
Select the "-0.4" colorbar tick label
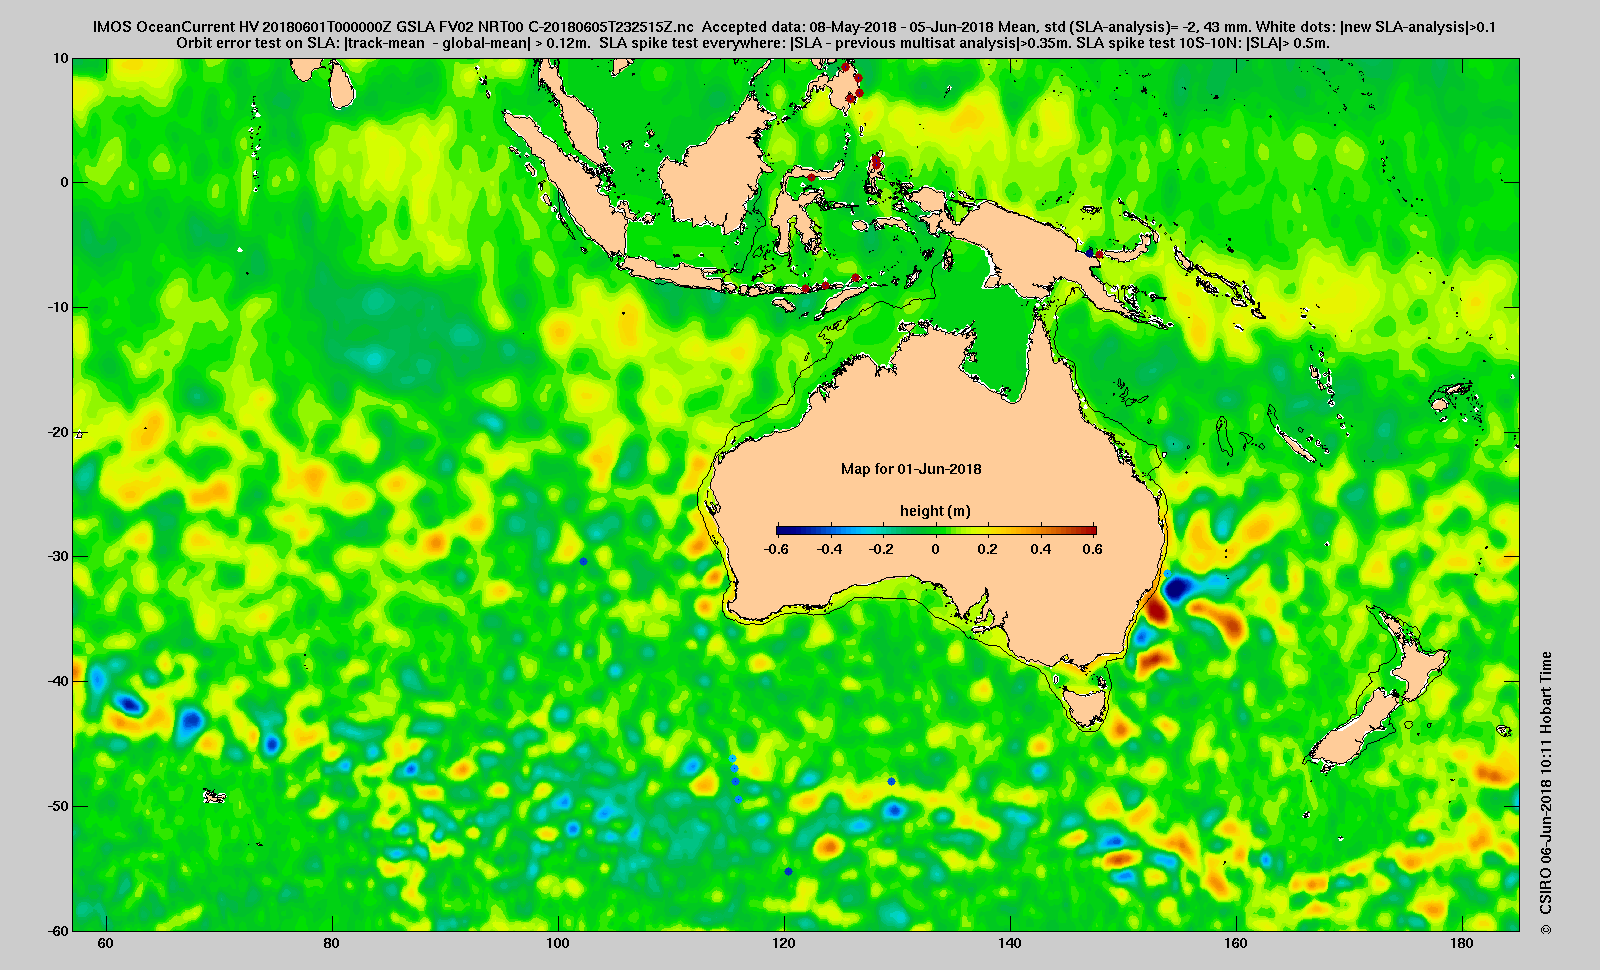(829, 549)
